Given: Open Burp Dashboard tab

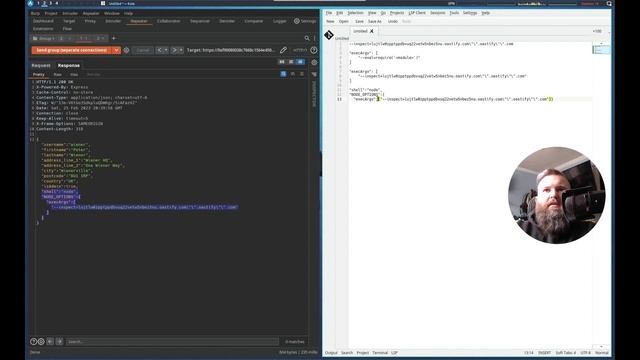Looking at the screenshot, I should pos(43,21).
